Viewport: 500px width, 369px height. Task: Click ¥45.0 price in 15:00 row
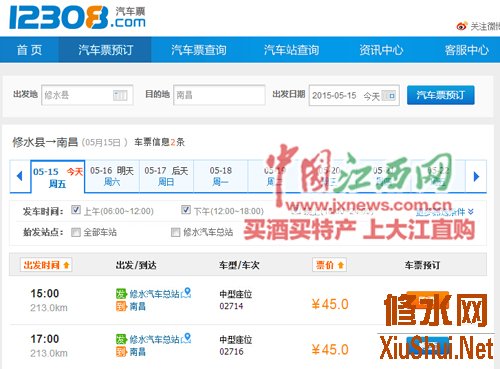tap(330, 304)
